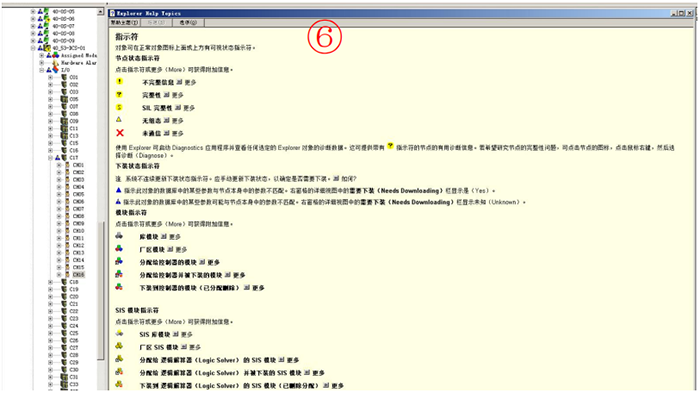700x393 pixels.
Task: Click the 更多 link next to 库模块
Action: point(175,237)
